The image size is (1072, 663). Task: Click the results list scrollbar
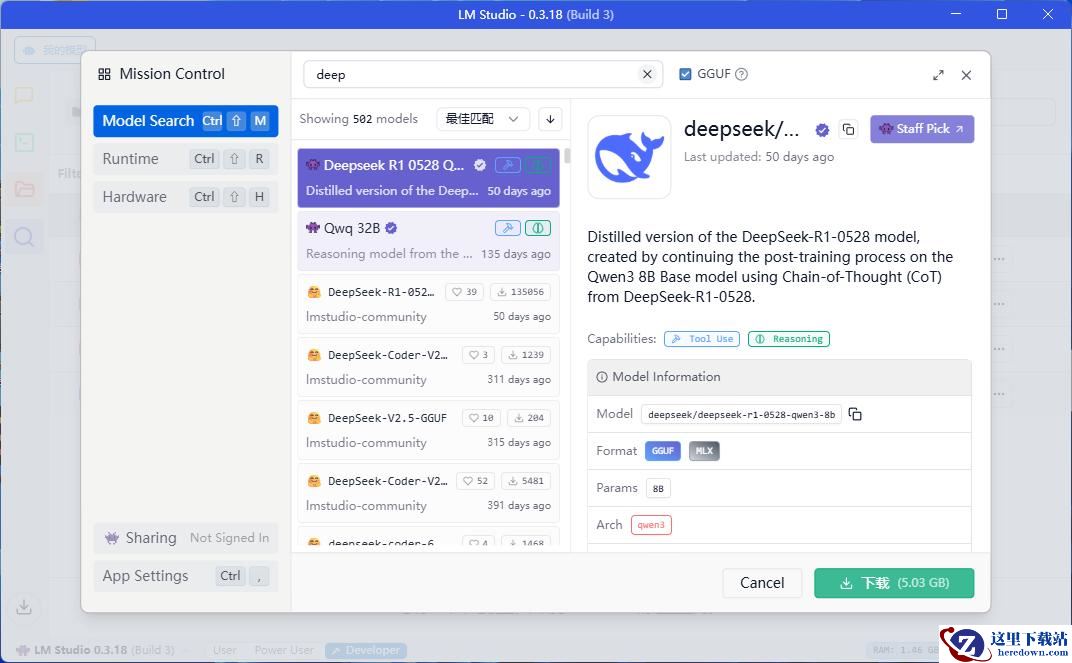point(567,157)
